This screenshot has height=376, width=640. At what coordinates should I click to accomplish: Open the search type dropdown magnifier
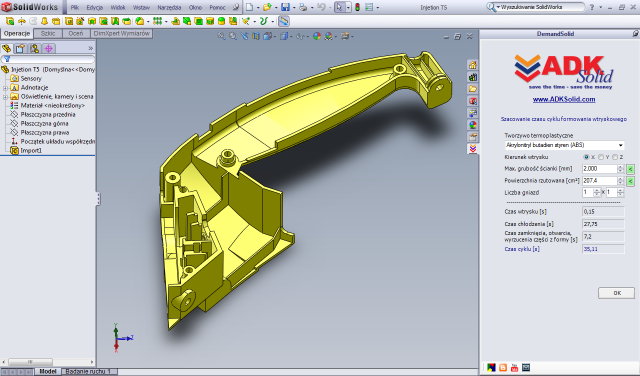tap(493, 7)
